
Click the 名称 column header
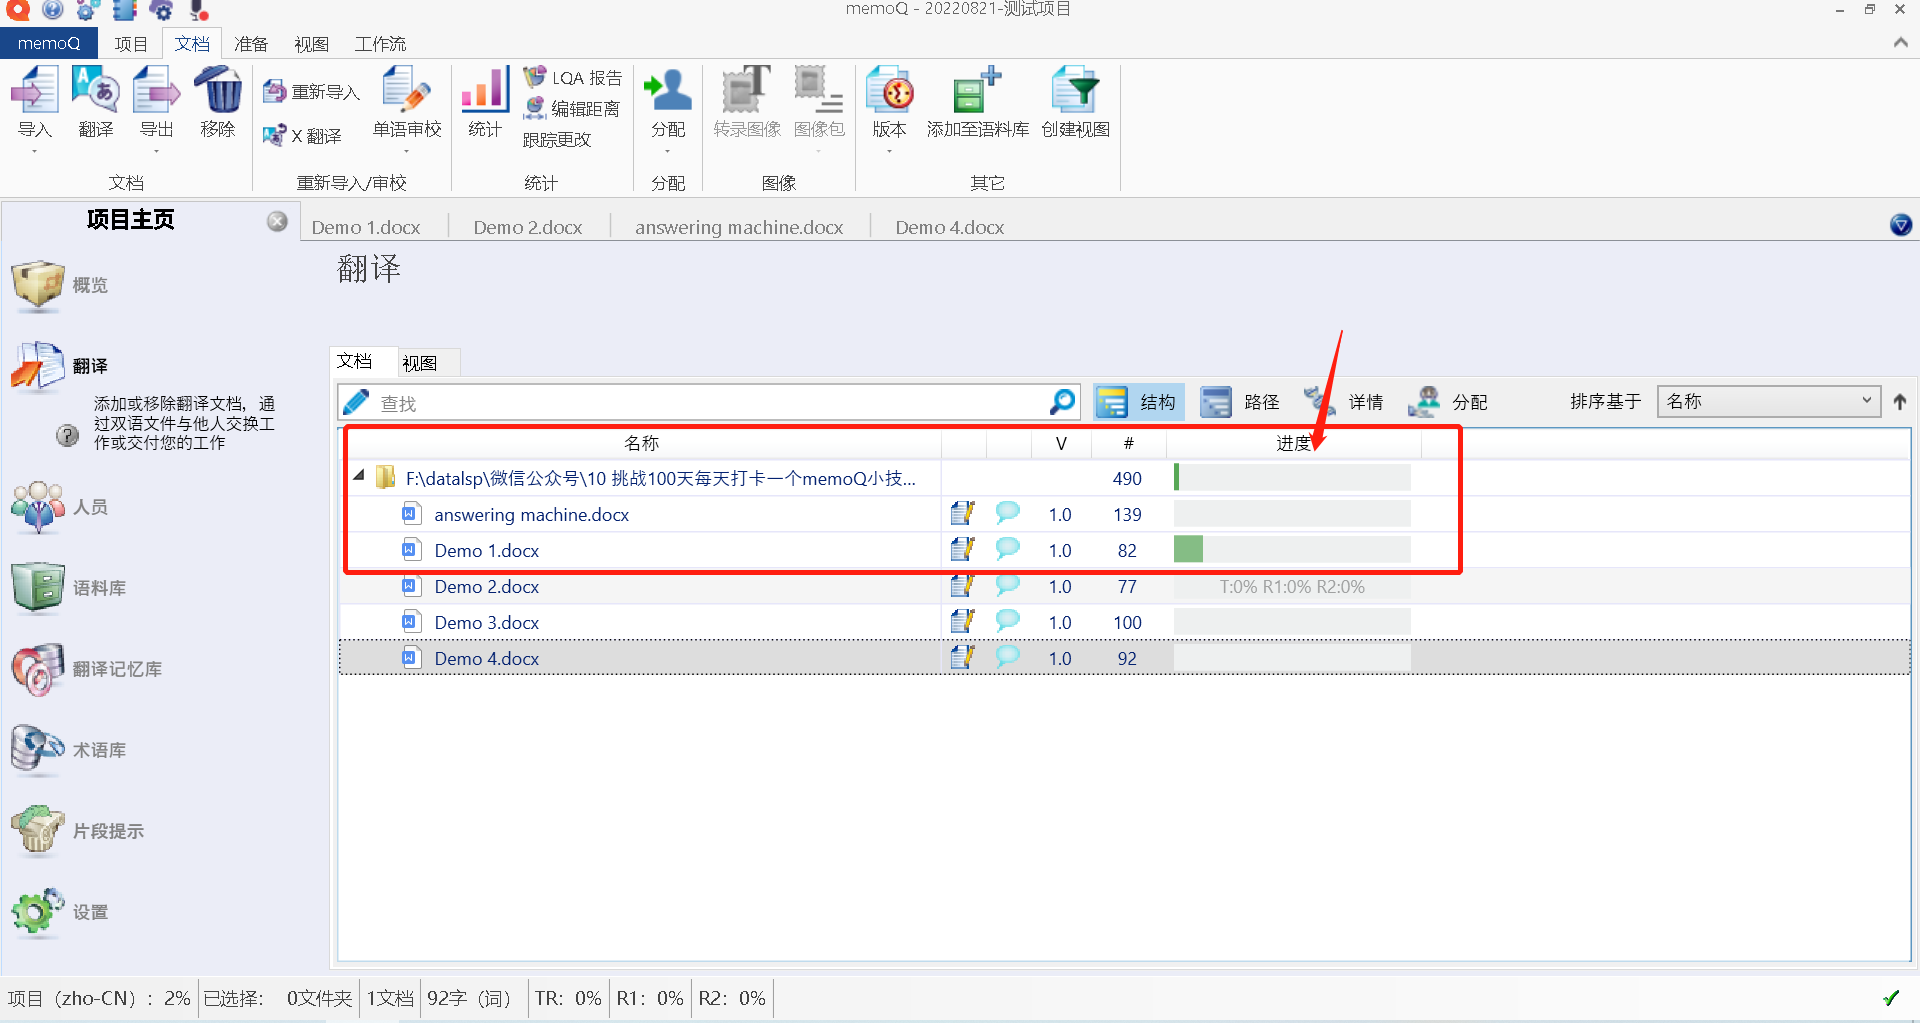point(641,443)
